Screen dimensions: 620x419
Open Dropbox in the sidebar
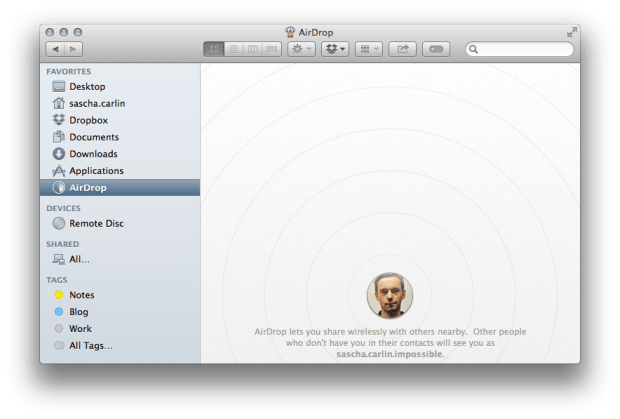(120, 120)
